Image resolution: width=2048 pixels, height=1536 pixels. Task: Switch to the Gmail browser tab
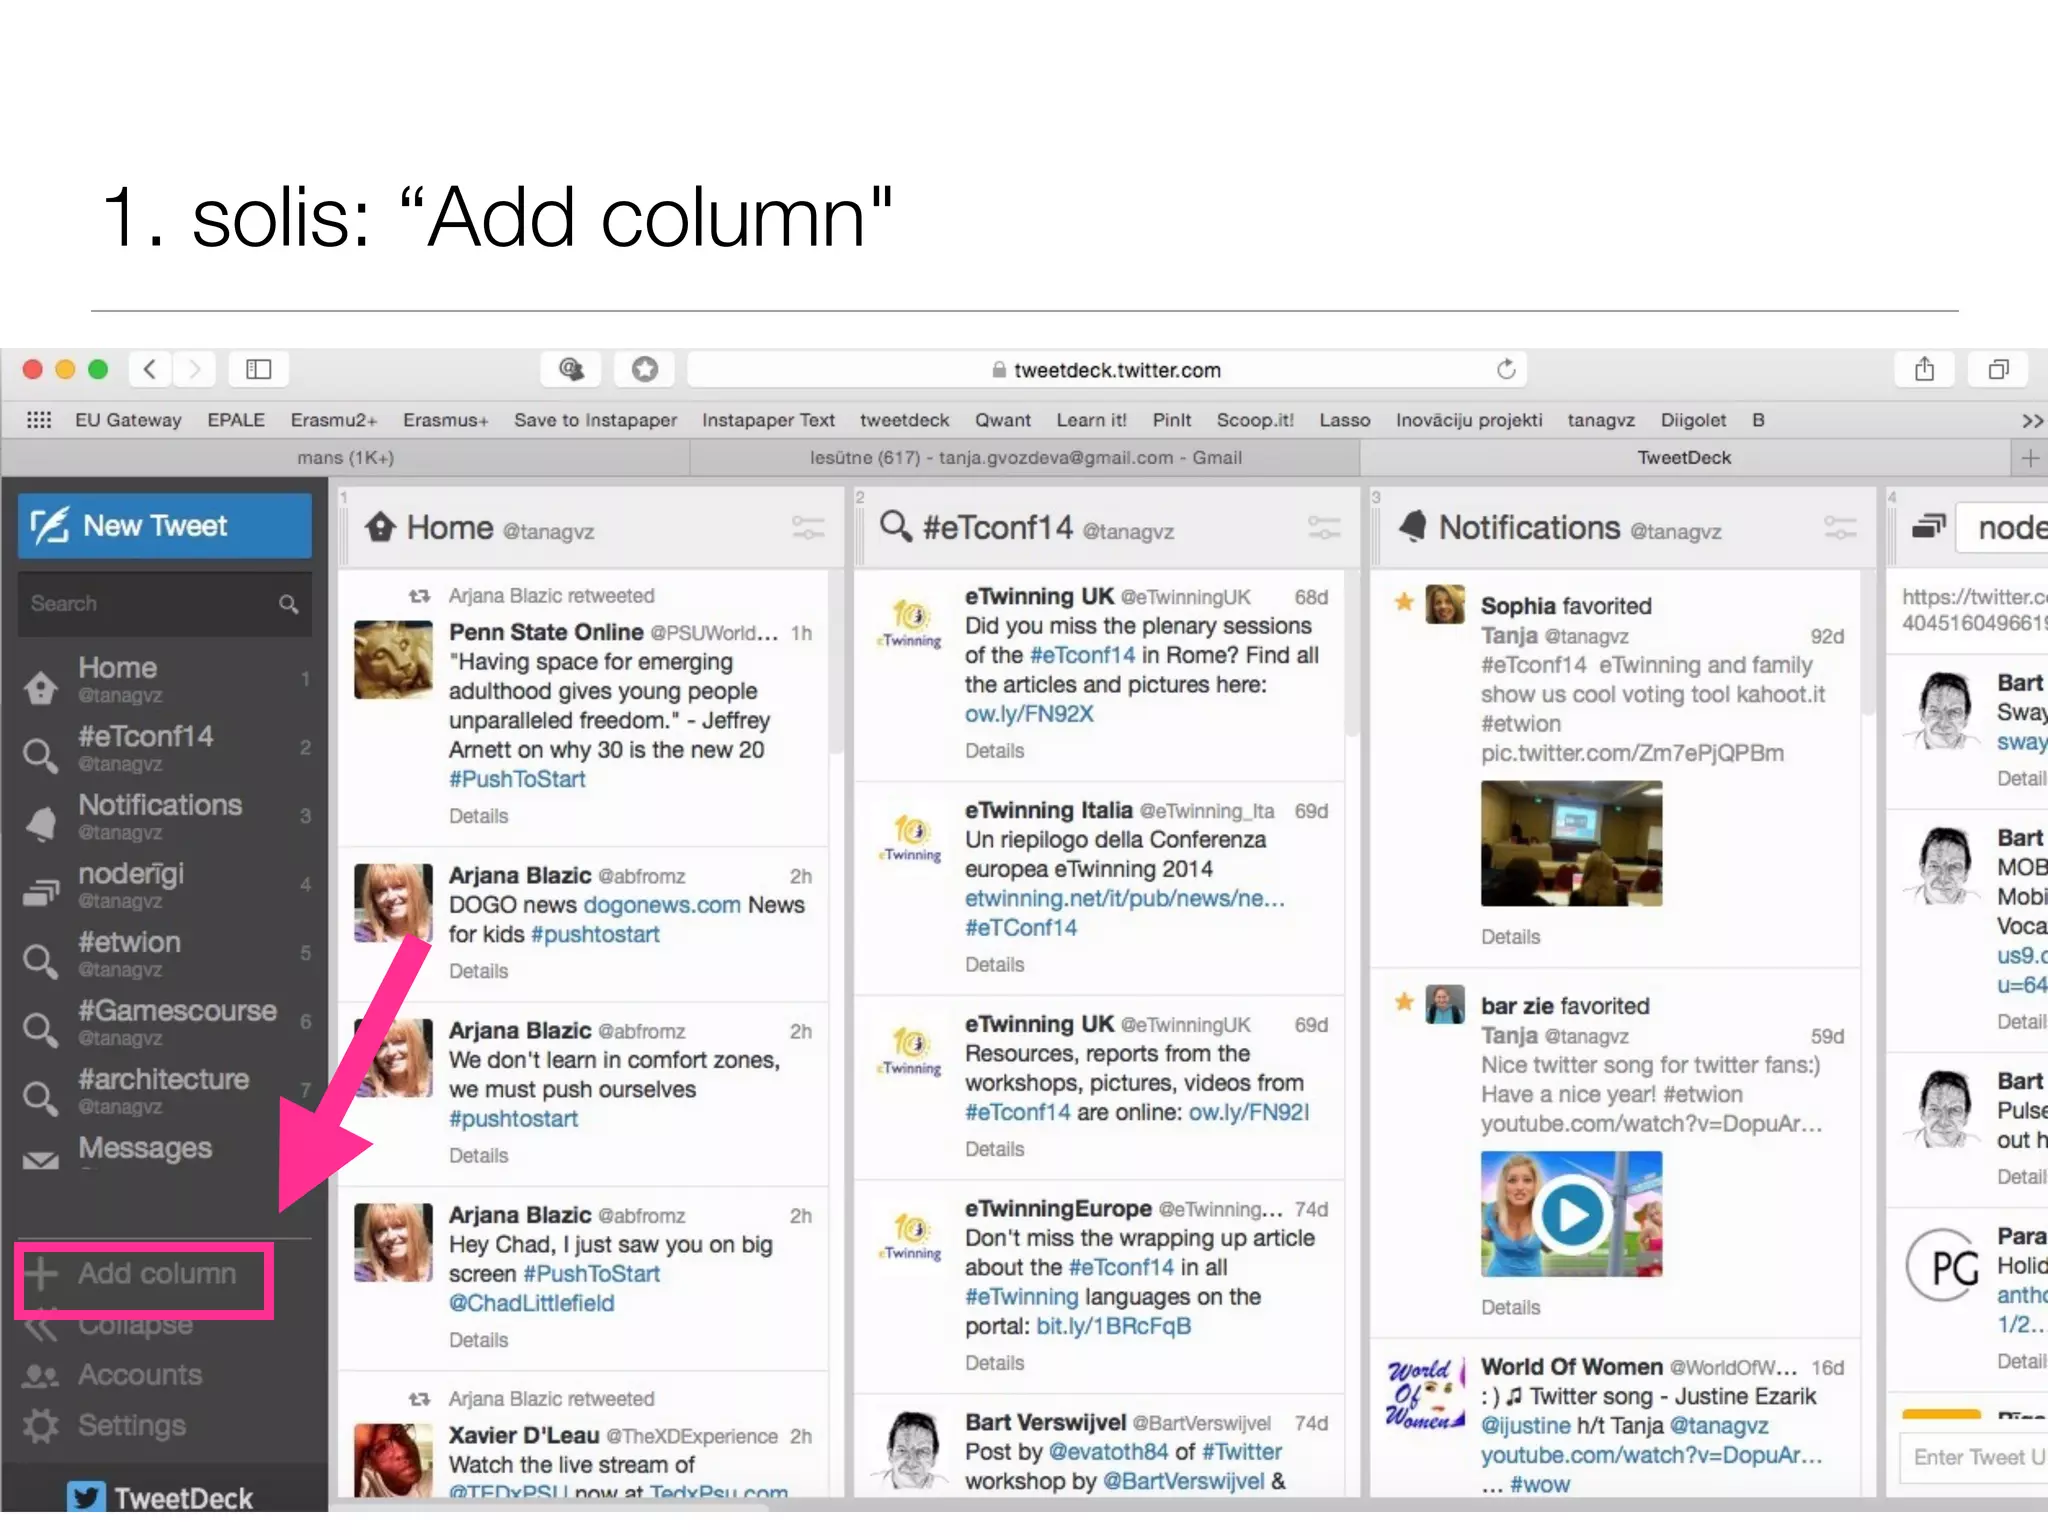point(1025,458)
